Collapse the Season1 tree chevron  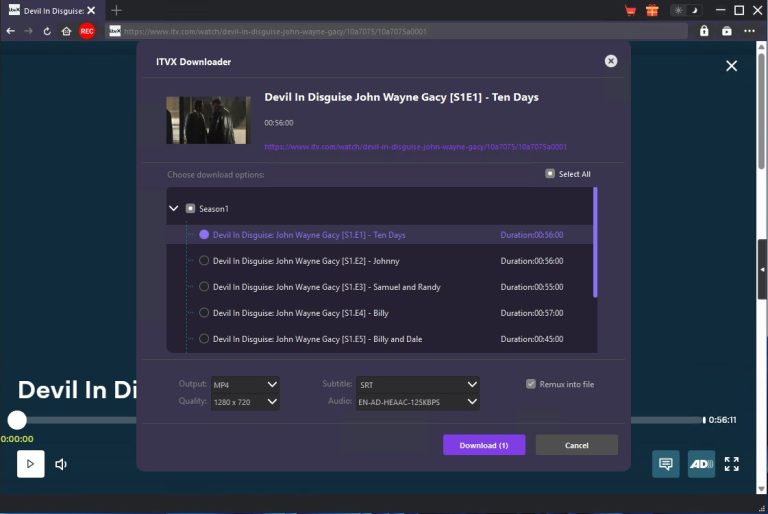point(173,208)
